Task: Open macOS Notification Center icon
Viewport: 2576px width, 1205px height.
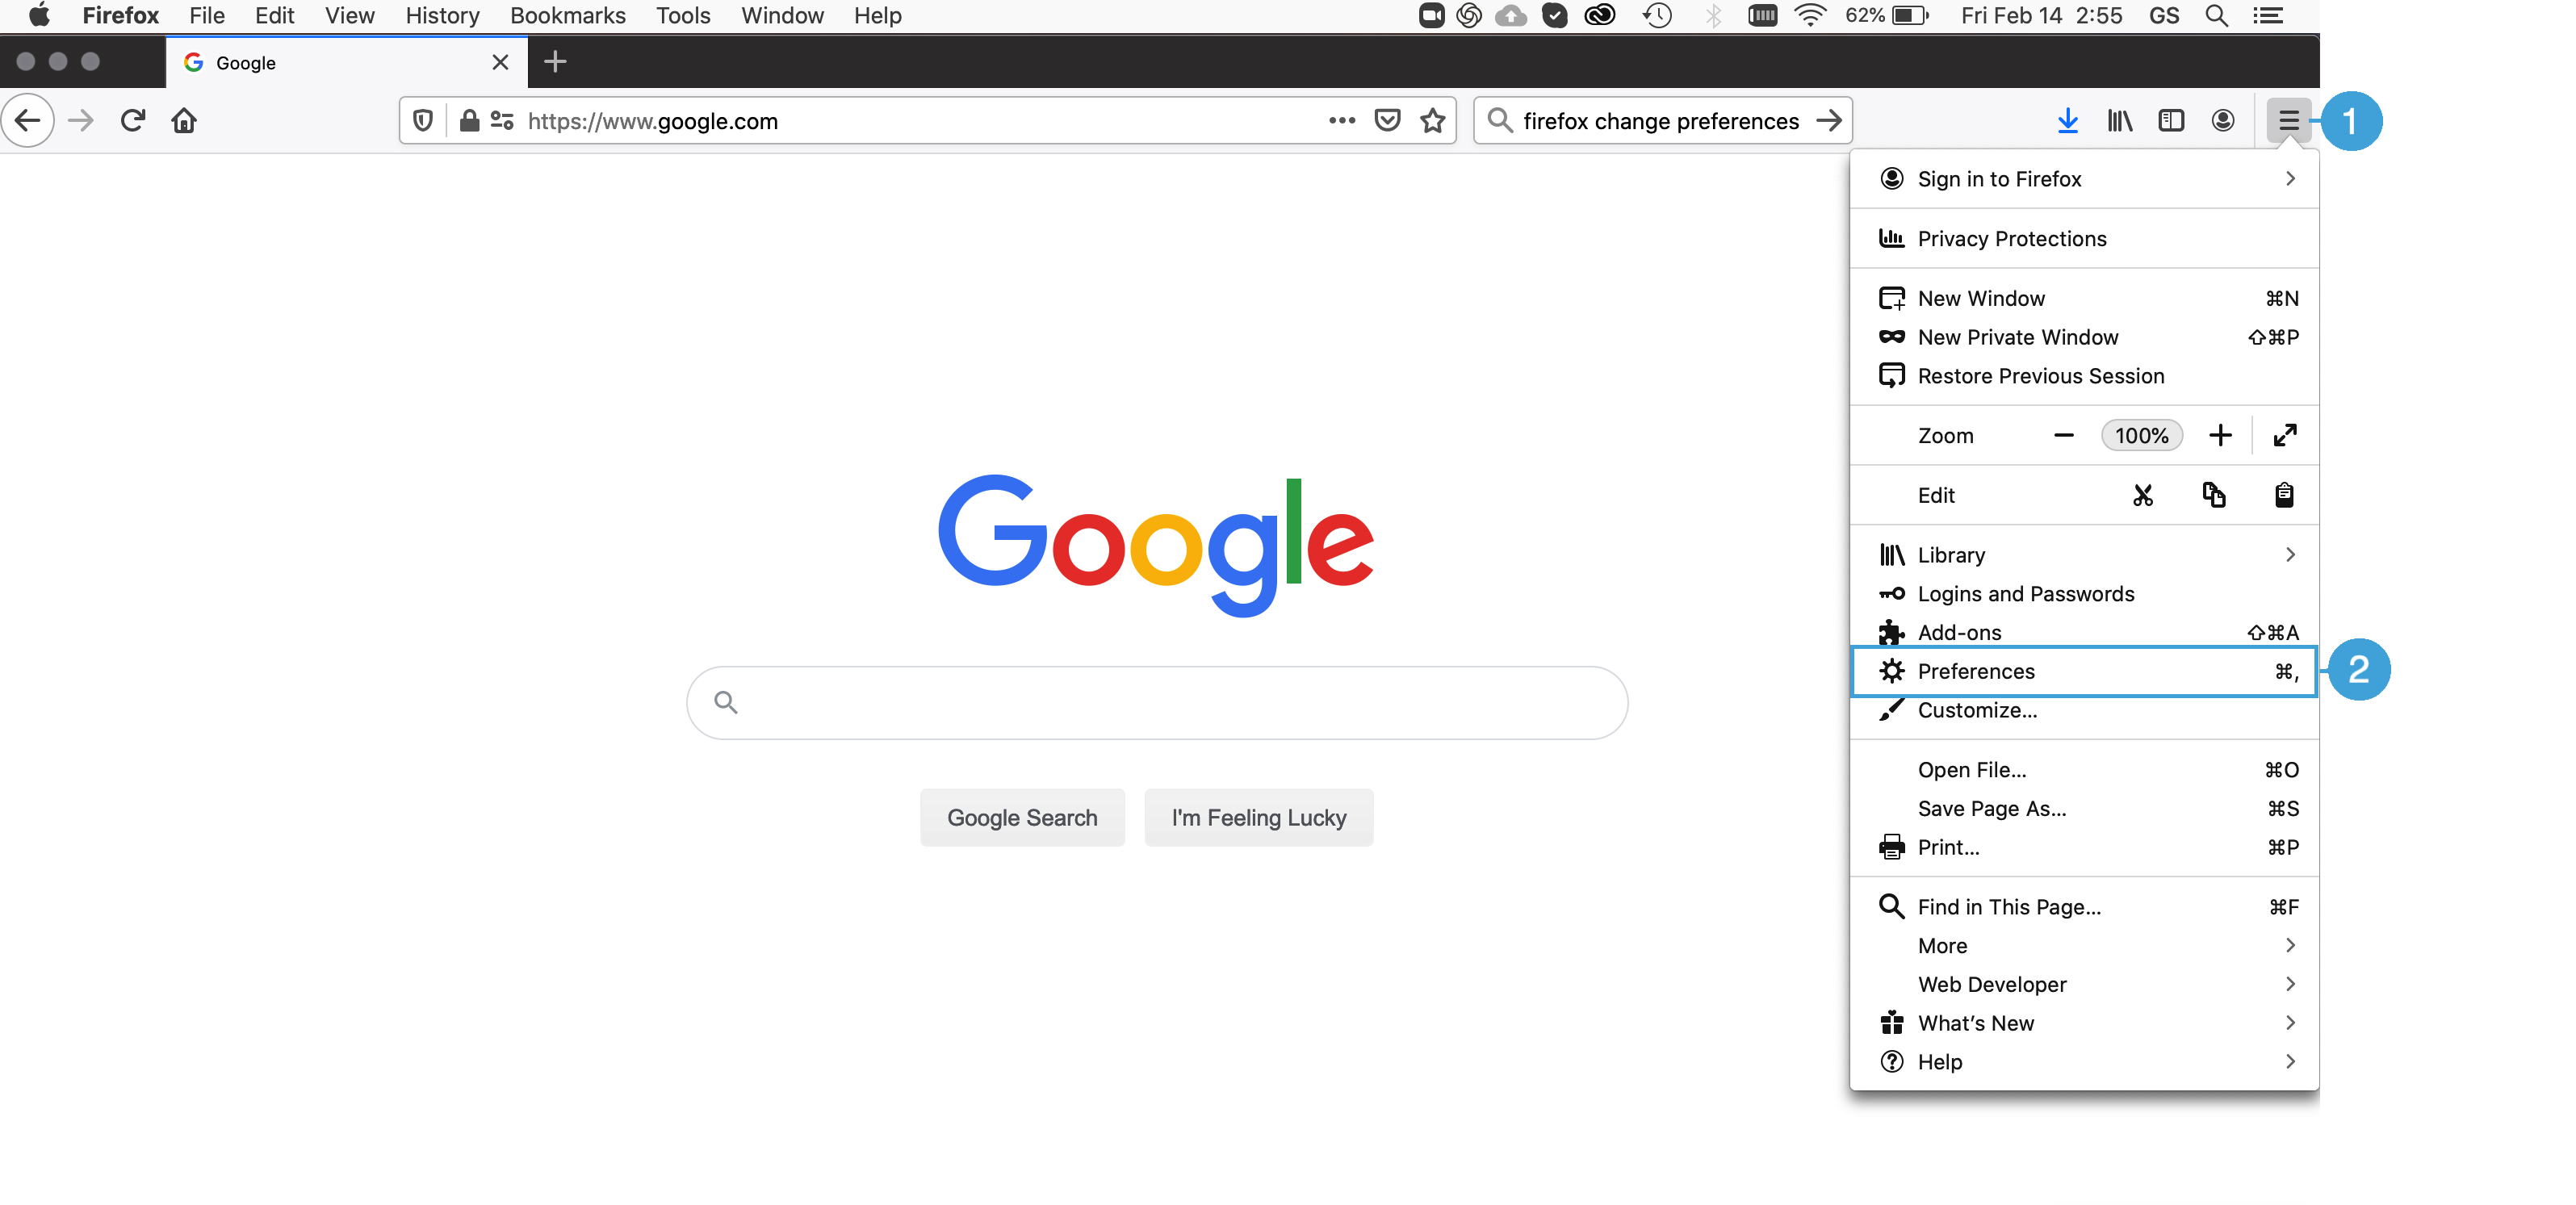Action: 2268,15
